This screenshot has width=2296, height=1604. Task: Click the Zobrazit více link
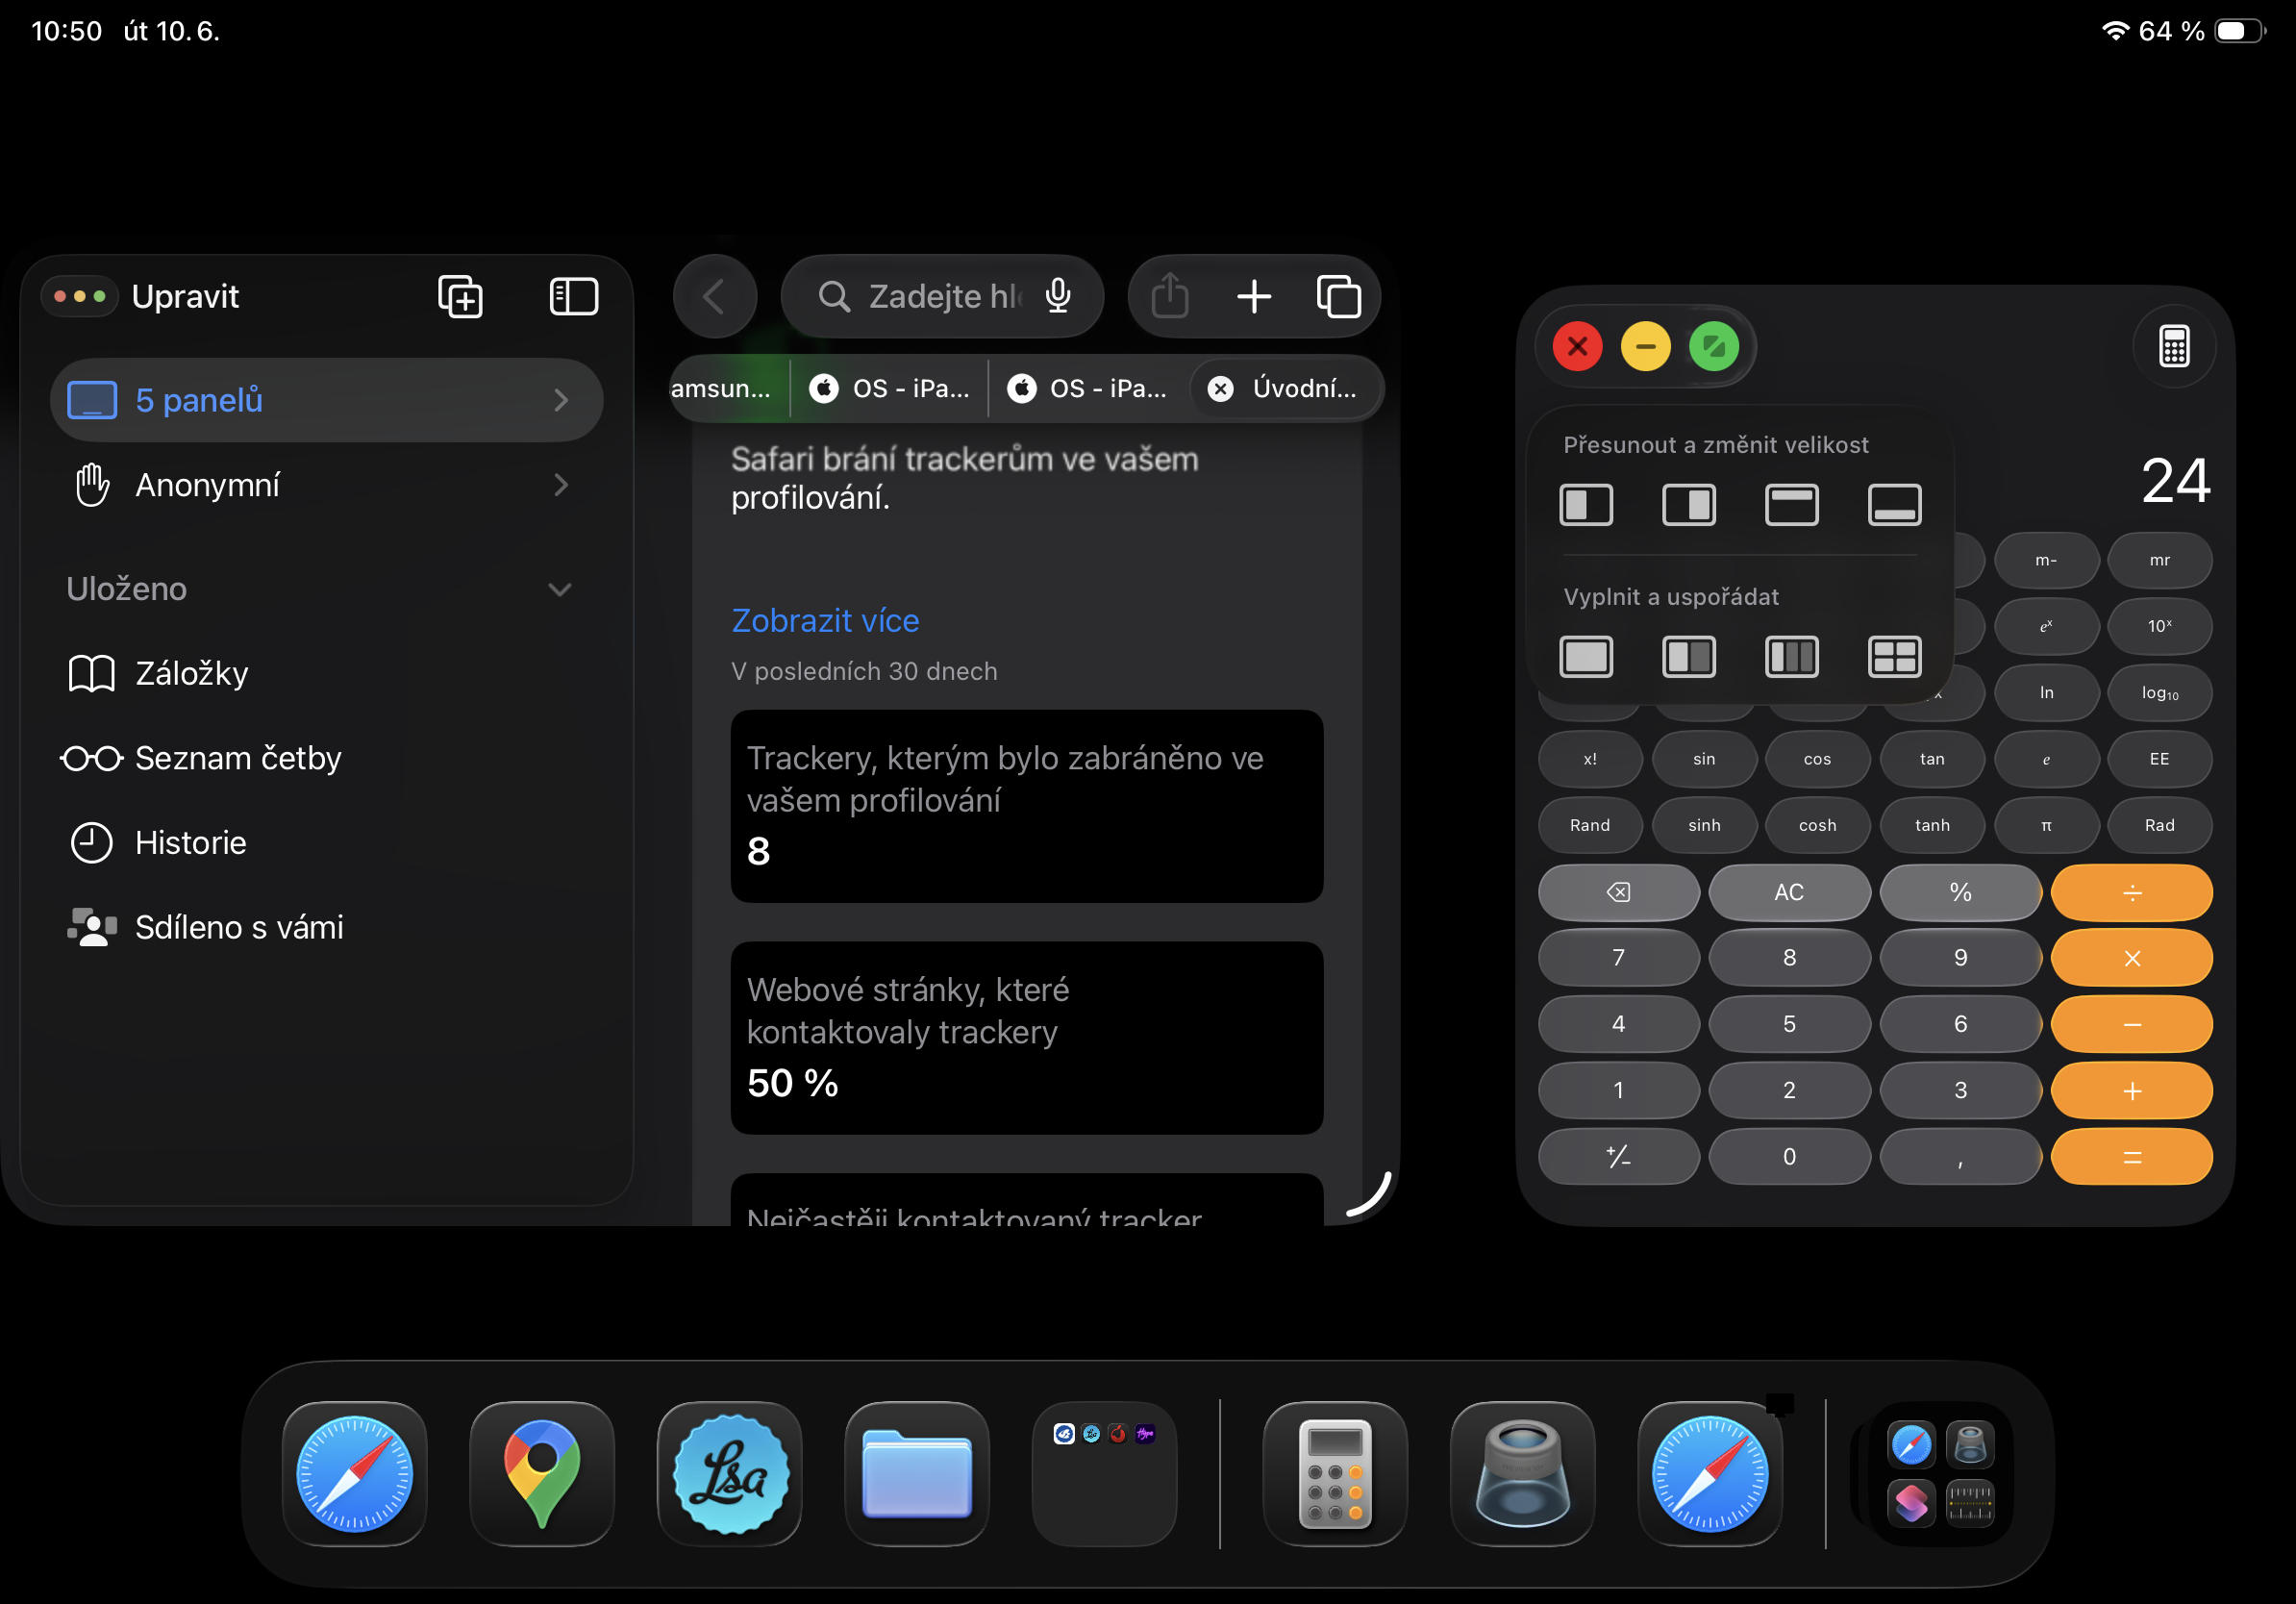(x=825, y=621)
